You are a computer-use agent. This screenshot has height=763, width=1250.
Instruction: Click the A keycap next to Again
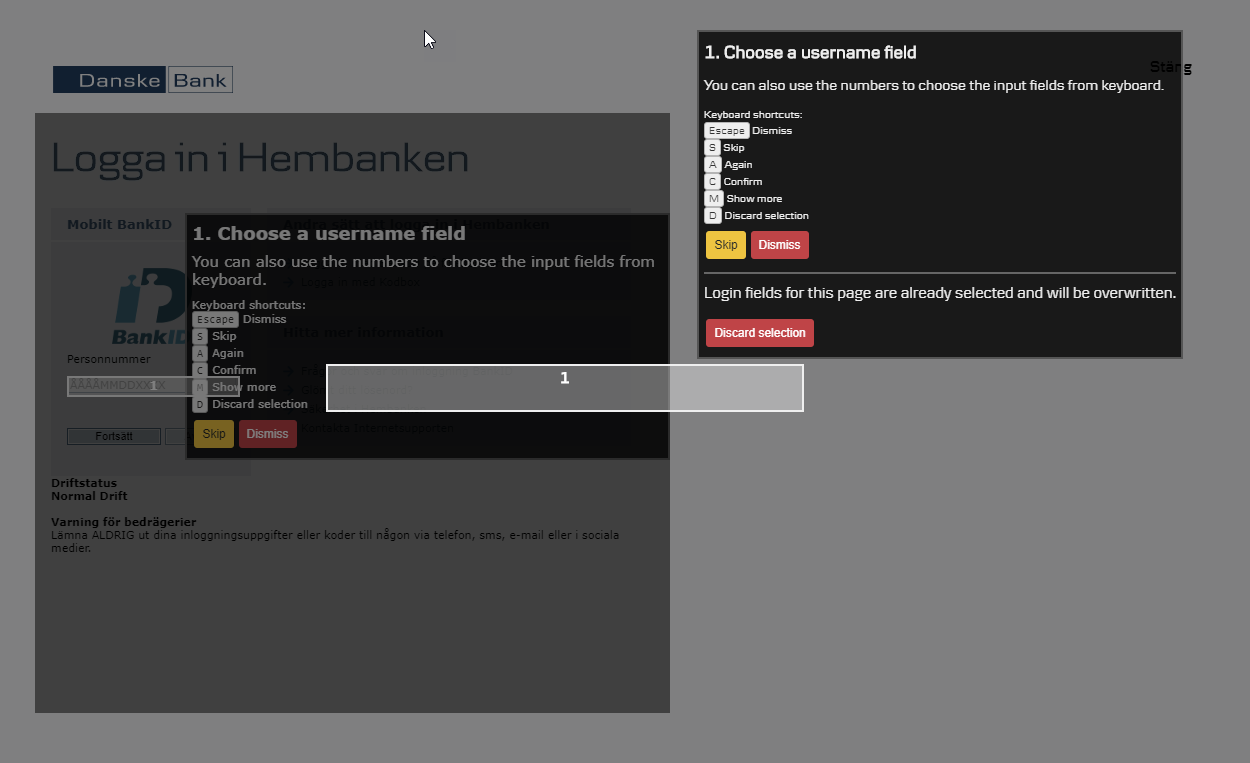click(710, 164)
